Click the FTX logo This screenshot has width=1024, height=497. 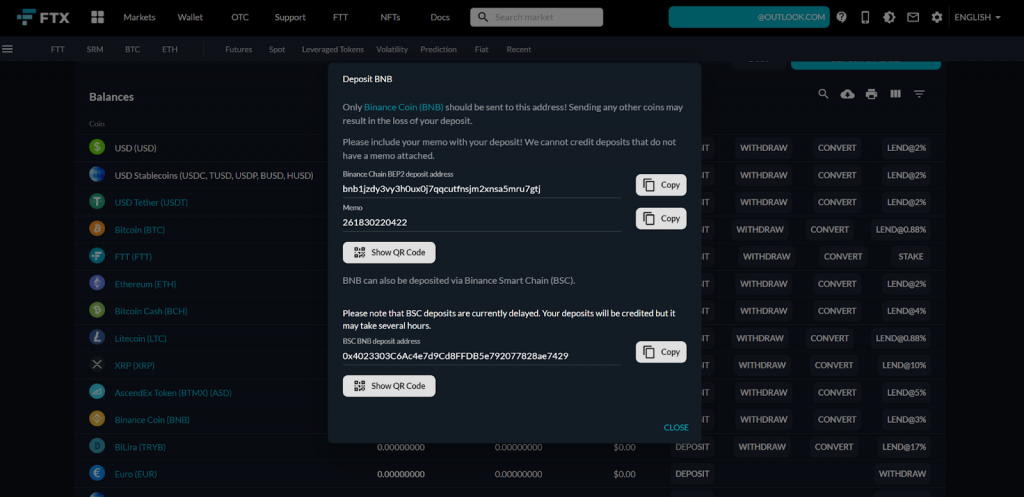click(43, 18)
